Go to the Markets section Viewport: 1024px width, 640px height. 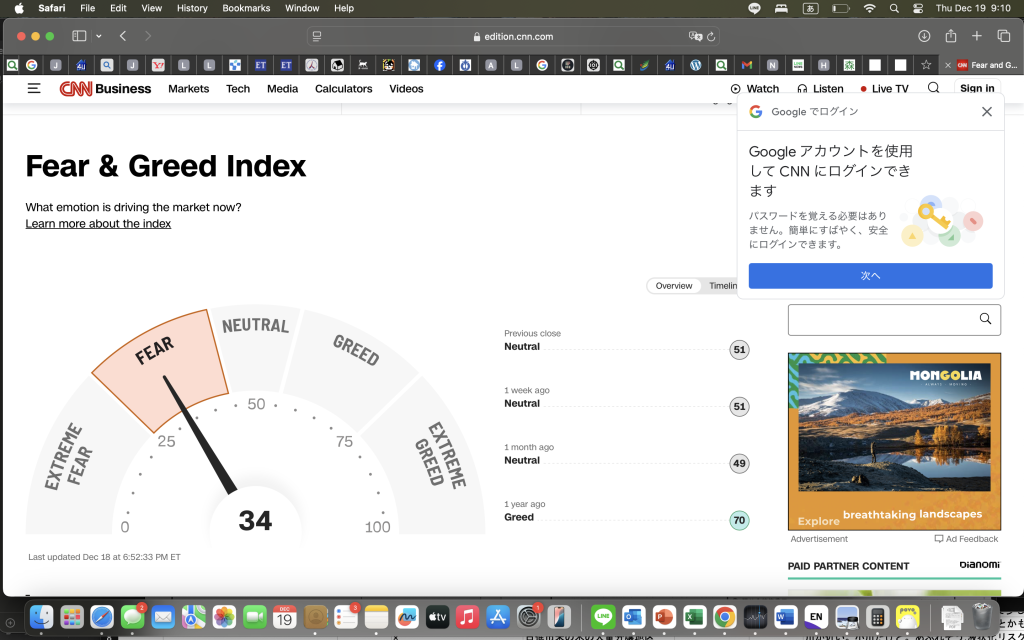(188, 89)
